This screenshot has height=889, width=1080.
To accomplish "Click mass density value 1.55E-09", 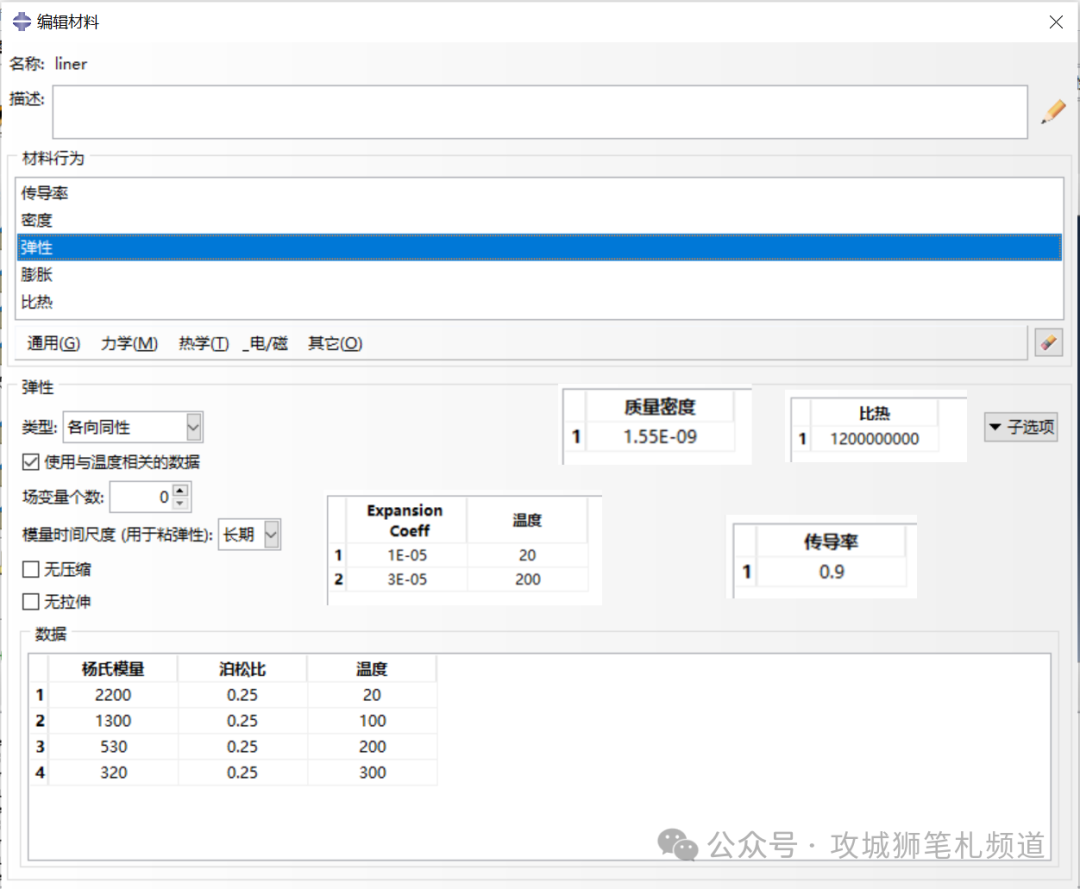I will coord(660,437).
